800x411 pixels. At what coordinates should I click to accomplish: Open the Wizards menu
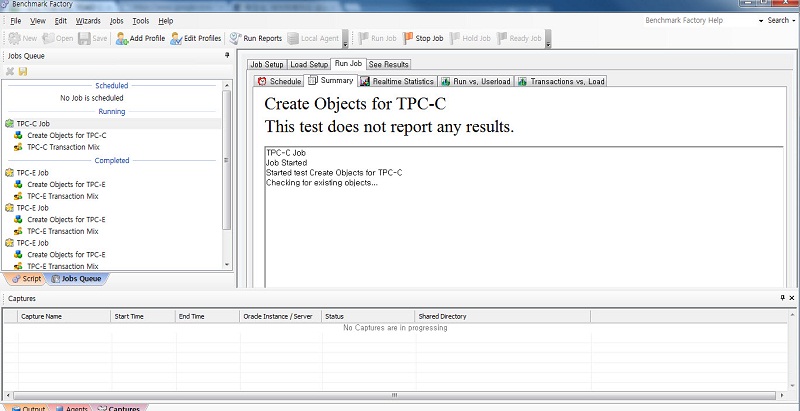(x=89, y=20)
